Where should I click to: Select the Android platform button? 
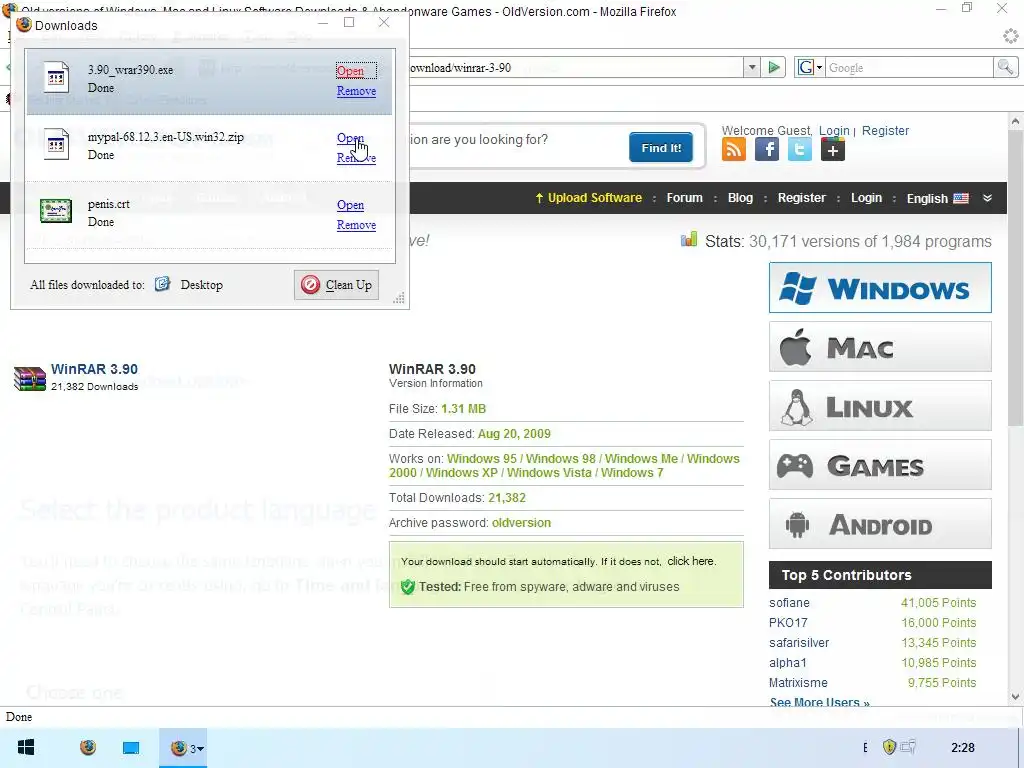pyautogui.click(x=880, y=524)
